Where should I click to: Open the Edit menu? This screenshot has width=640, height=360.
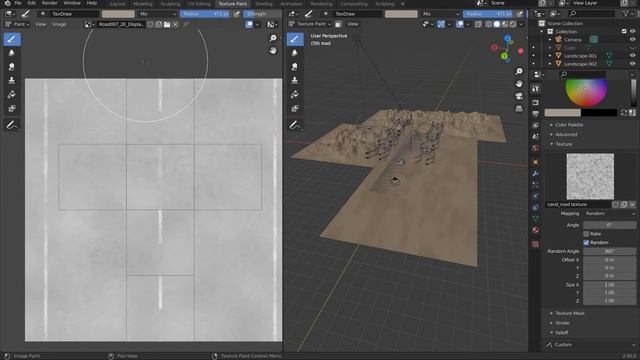[31, 3]
